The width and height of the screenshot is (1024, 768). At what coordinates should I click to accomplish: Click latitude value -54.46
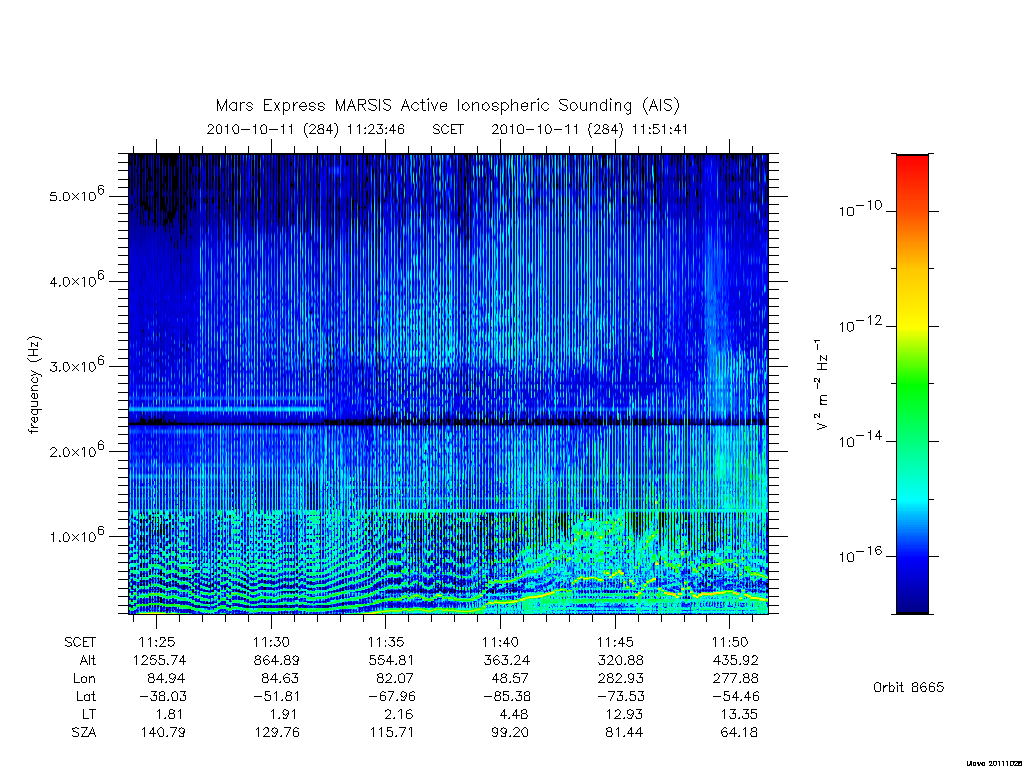(735, 696)
